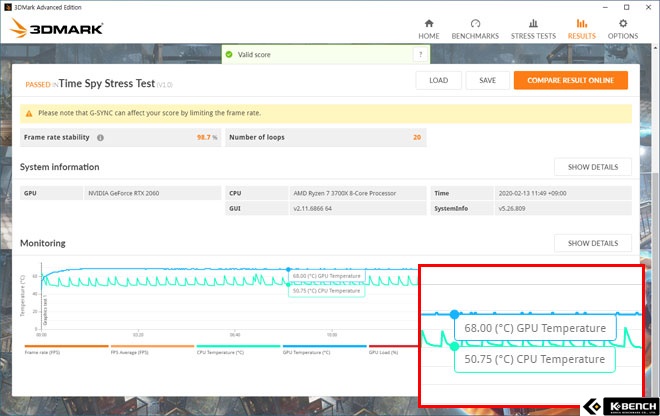Select the FPS Average (FPS) legend
The width and height of the screenshot is (660, 416).
(152, 350)
